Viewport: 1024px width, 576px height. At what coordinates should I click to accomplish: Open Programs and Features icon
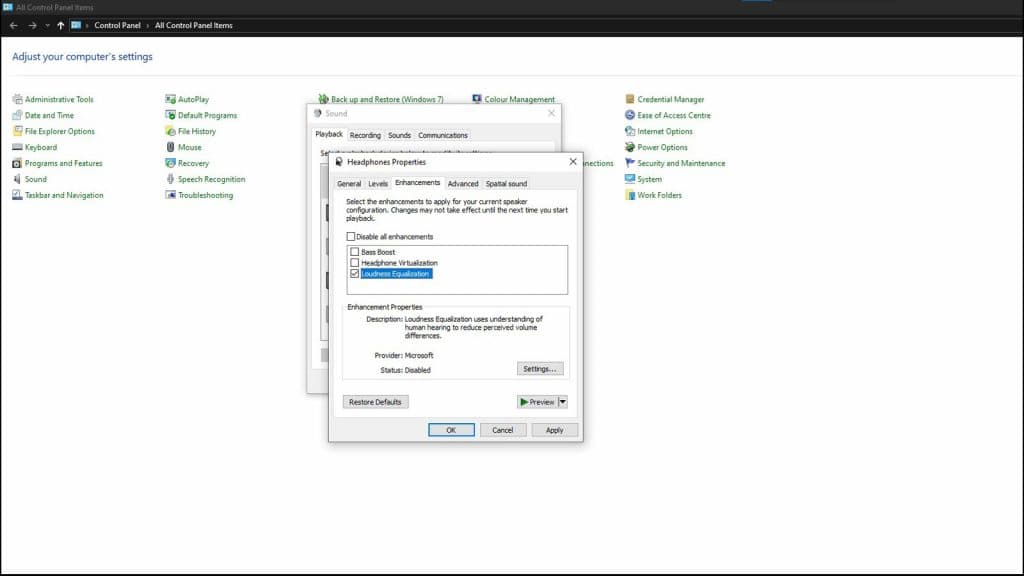click(18, 163)
